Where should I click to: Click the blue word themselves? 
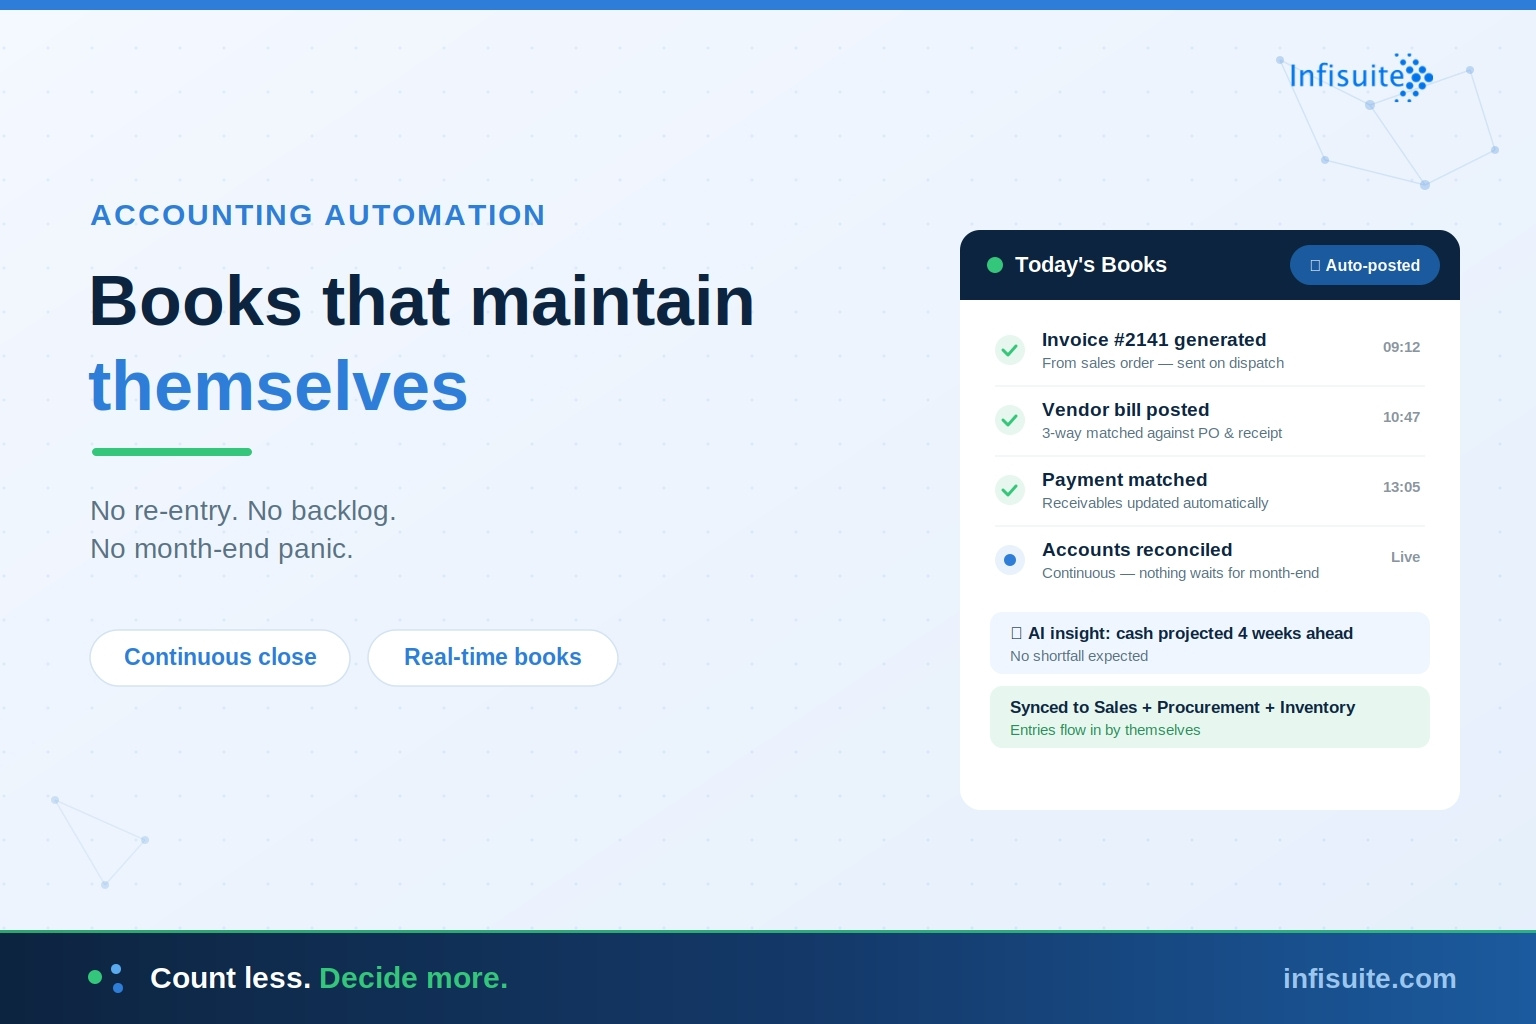(279, 387)
